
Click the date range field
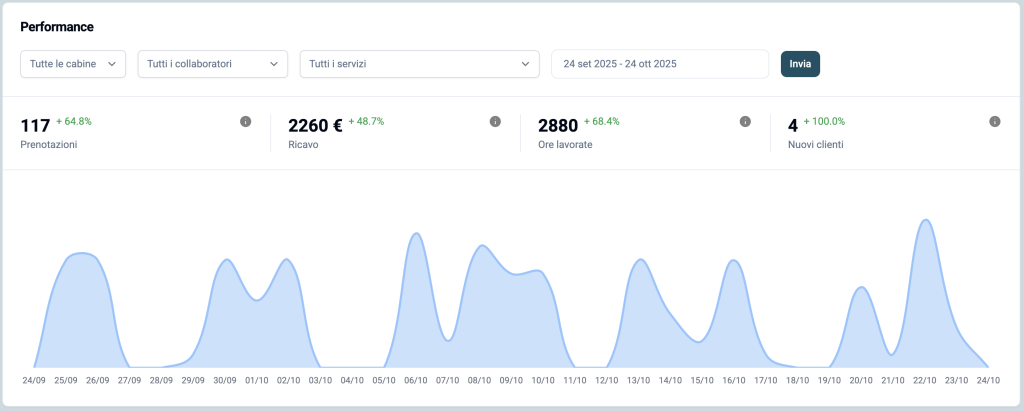[x=659, y=64]
